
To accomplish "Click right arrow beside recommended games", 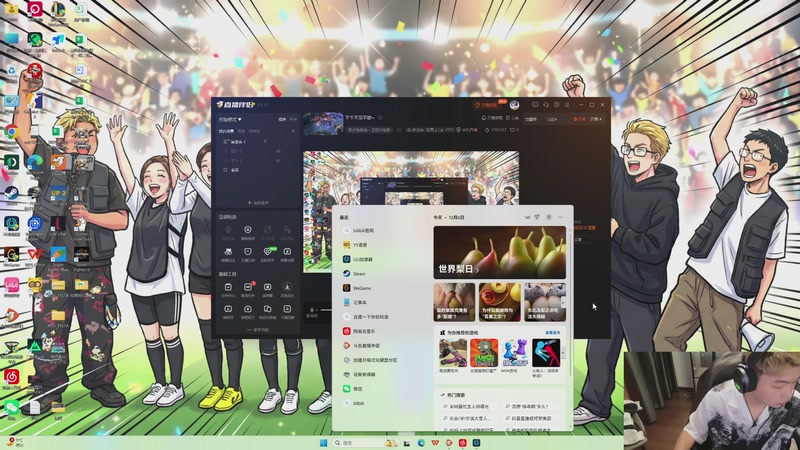I will tap(563, 353).
